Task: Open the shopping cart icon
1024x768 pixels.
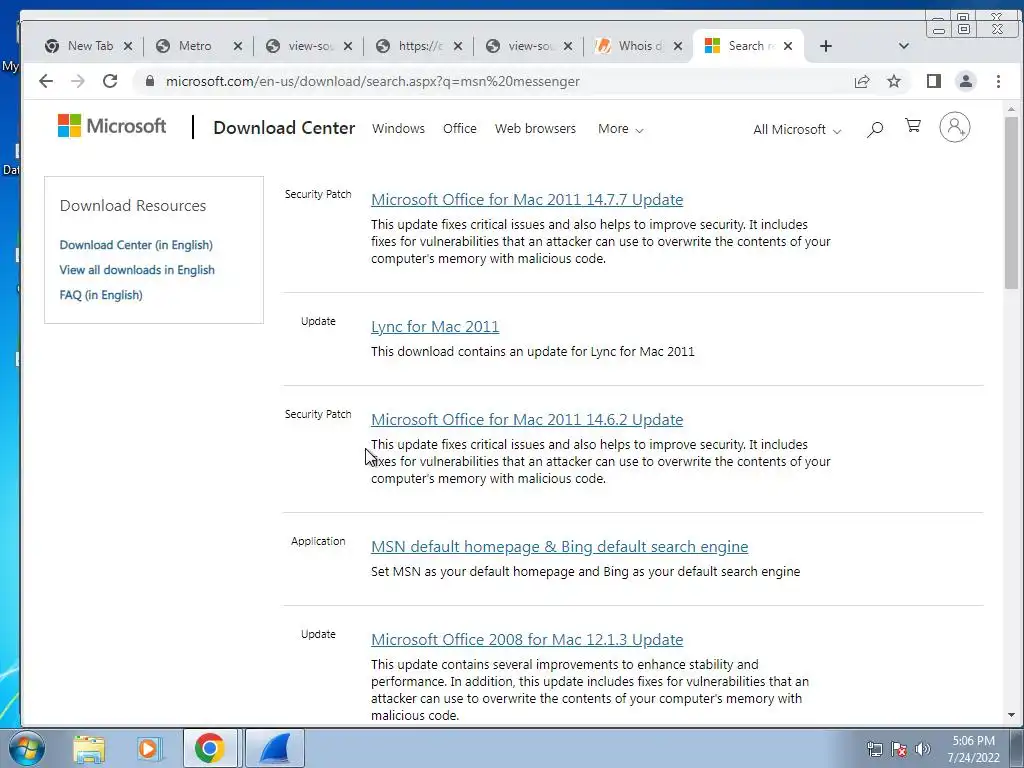Action: pyautogui.click(x=913, y=125)
